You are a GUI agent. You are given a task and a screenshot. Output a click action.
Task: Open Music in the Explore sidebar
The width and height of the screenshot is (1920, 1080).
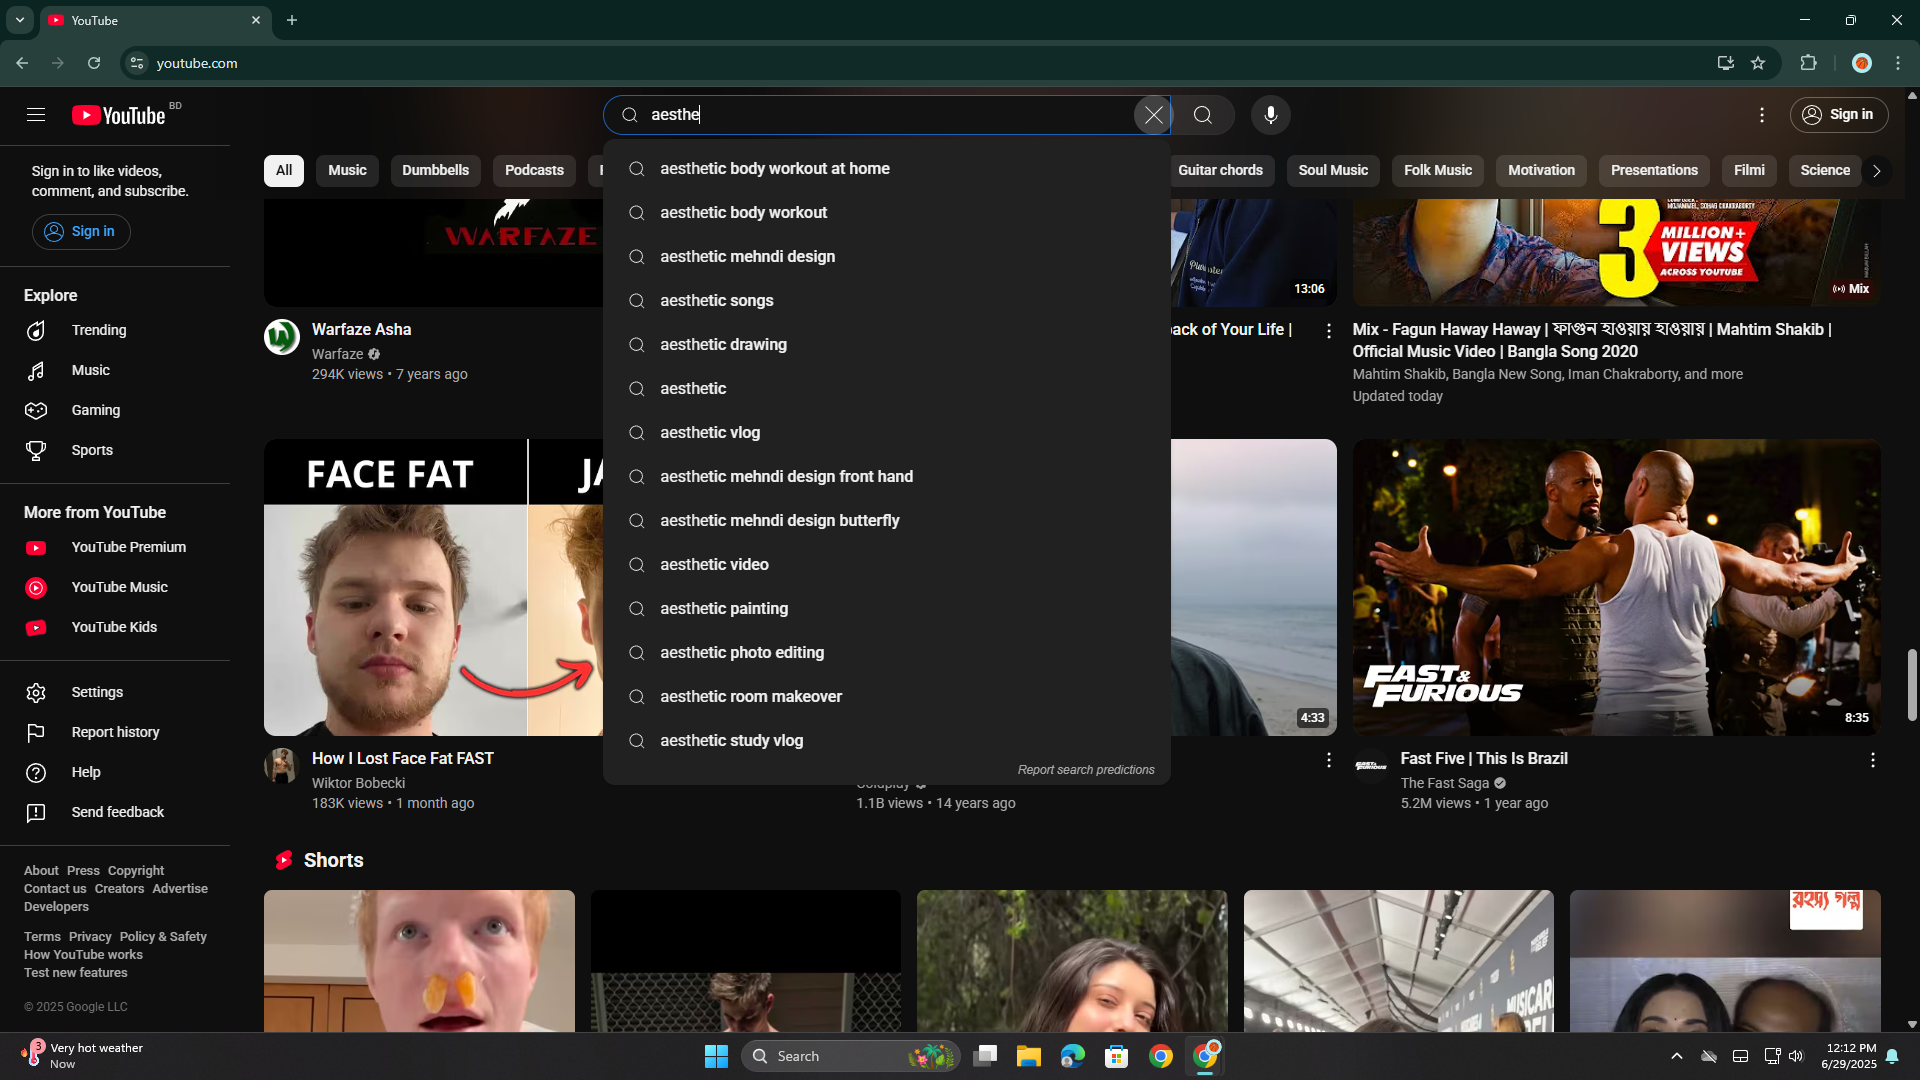point(115,370)
